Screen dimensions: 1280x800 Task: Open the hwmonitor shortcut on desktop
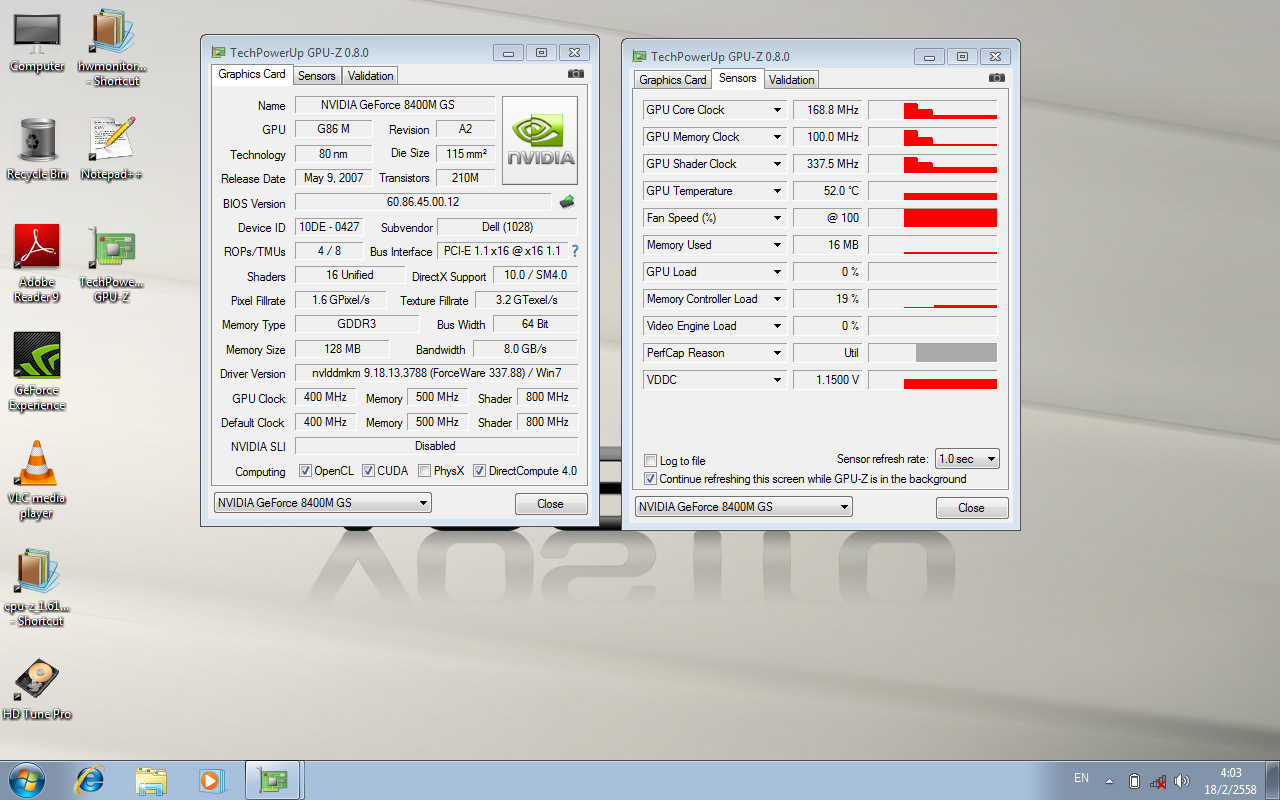pyautogui.click(x=112, y=48)
